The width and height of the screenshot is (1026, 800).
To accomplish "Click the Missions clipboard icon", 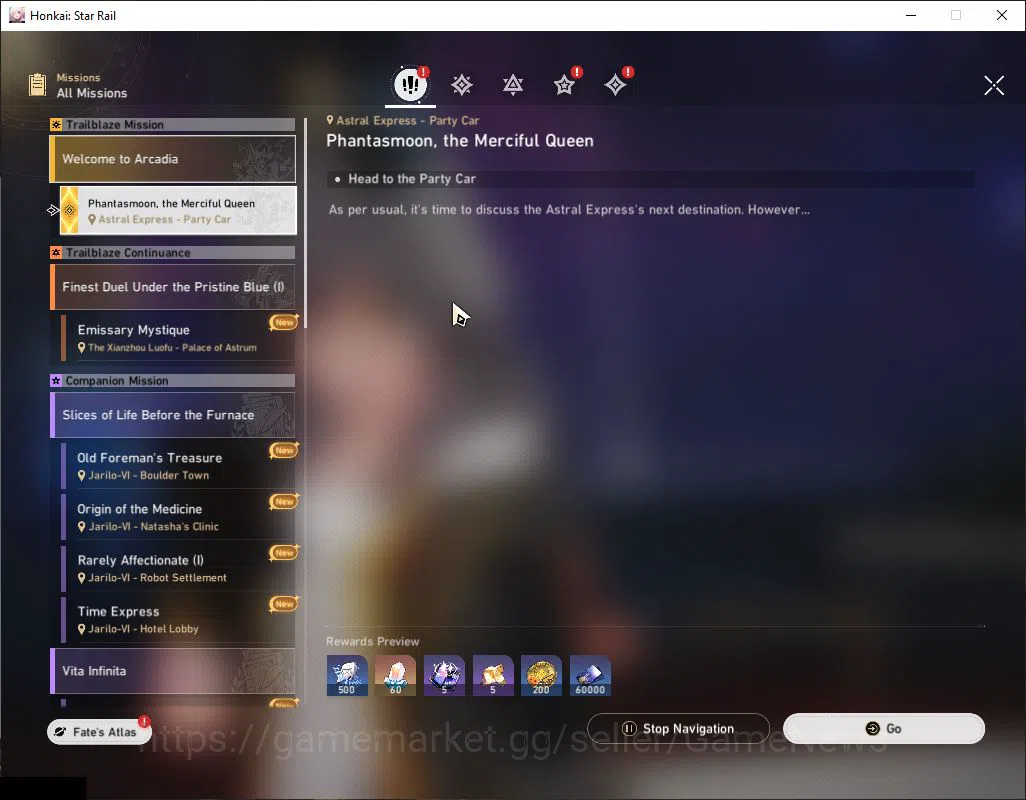I will pyautogui.click(x=37, y=85).
